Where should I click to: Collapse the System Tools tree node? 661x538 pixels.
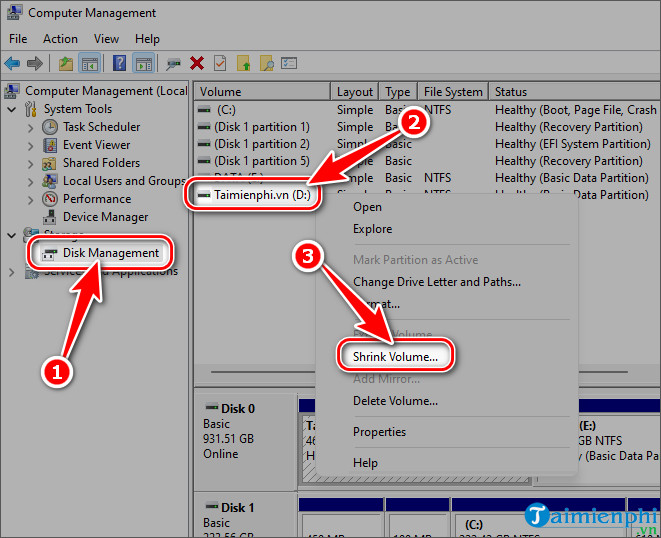(x=11, y=110)
